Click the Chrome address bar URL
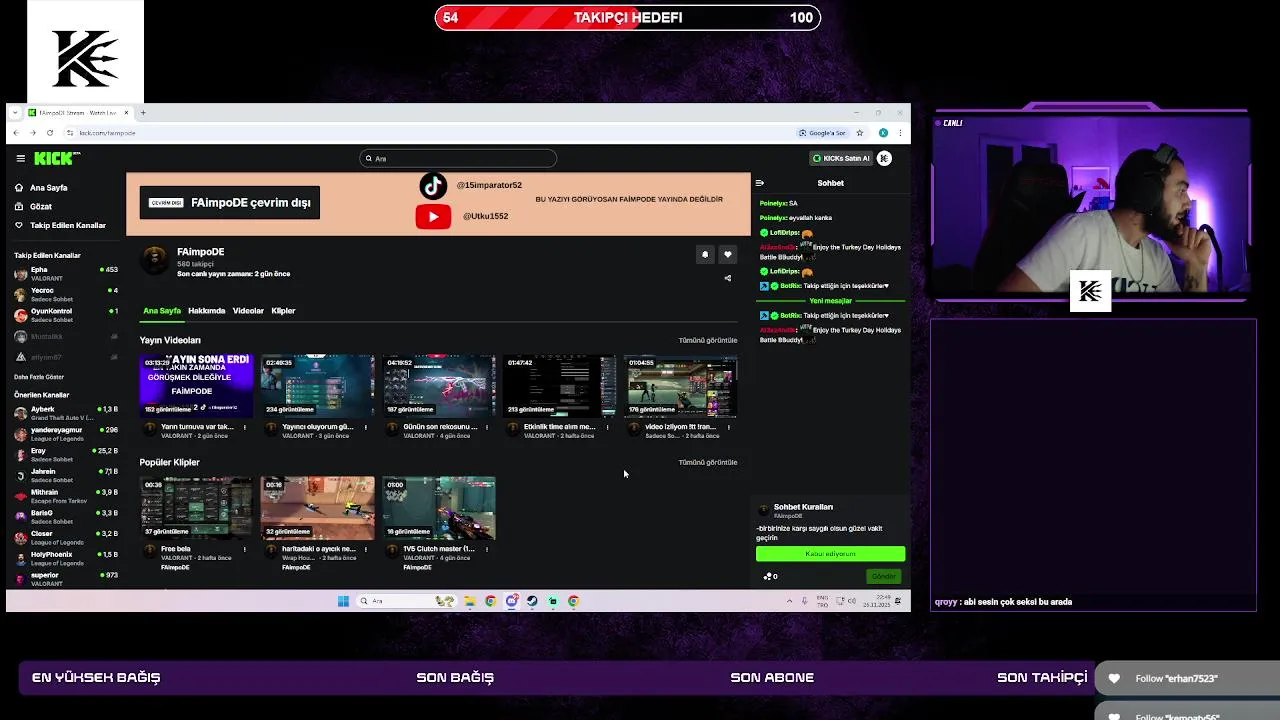 108,133
